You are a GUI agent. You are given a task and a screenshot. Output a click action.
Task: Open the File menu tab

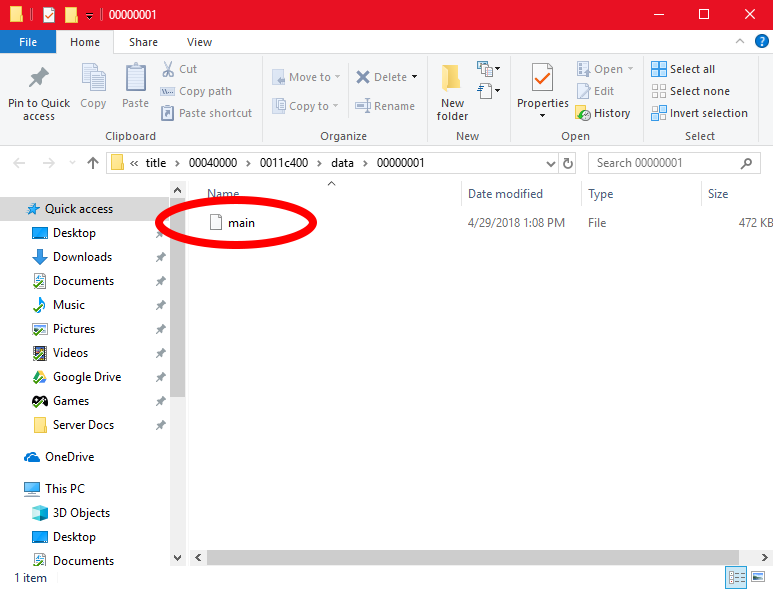point(28,42)
